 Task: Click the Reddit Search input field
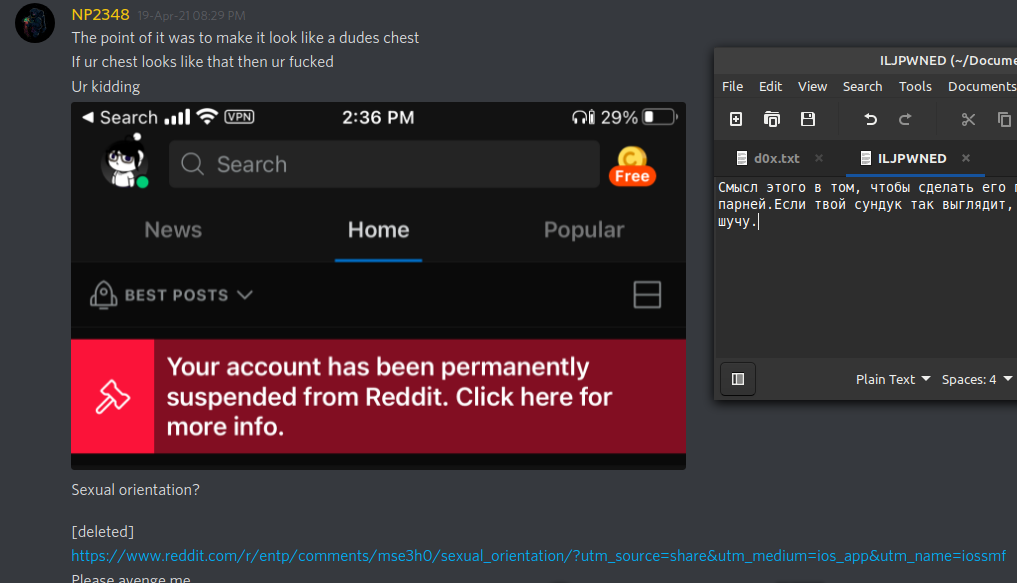pos(384,164)
